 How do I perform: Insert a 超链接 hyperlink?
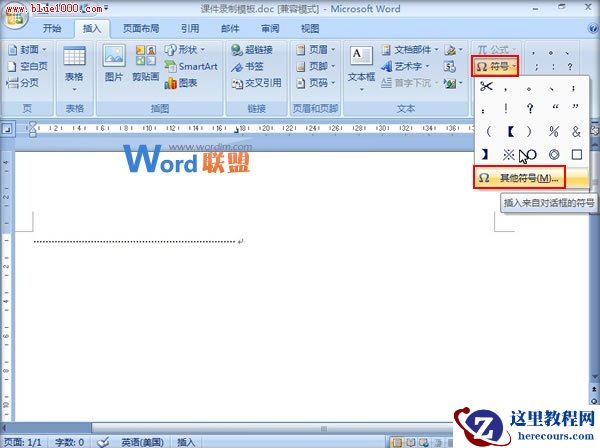tap(253, 50)
